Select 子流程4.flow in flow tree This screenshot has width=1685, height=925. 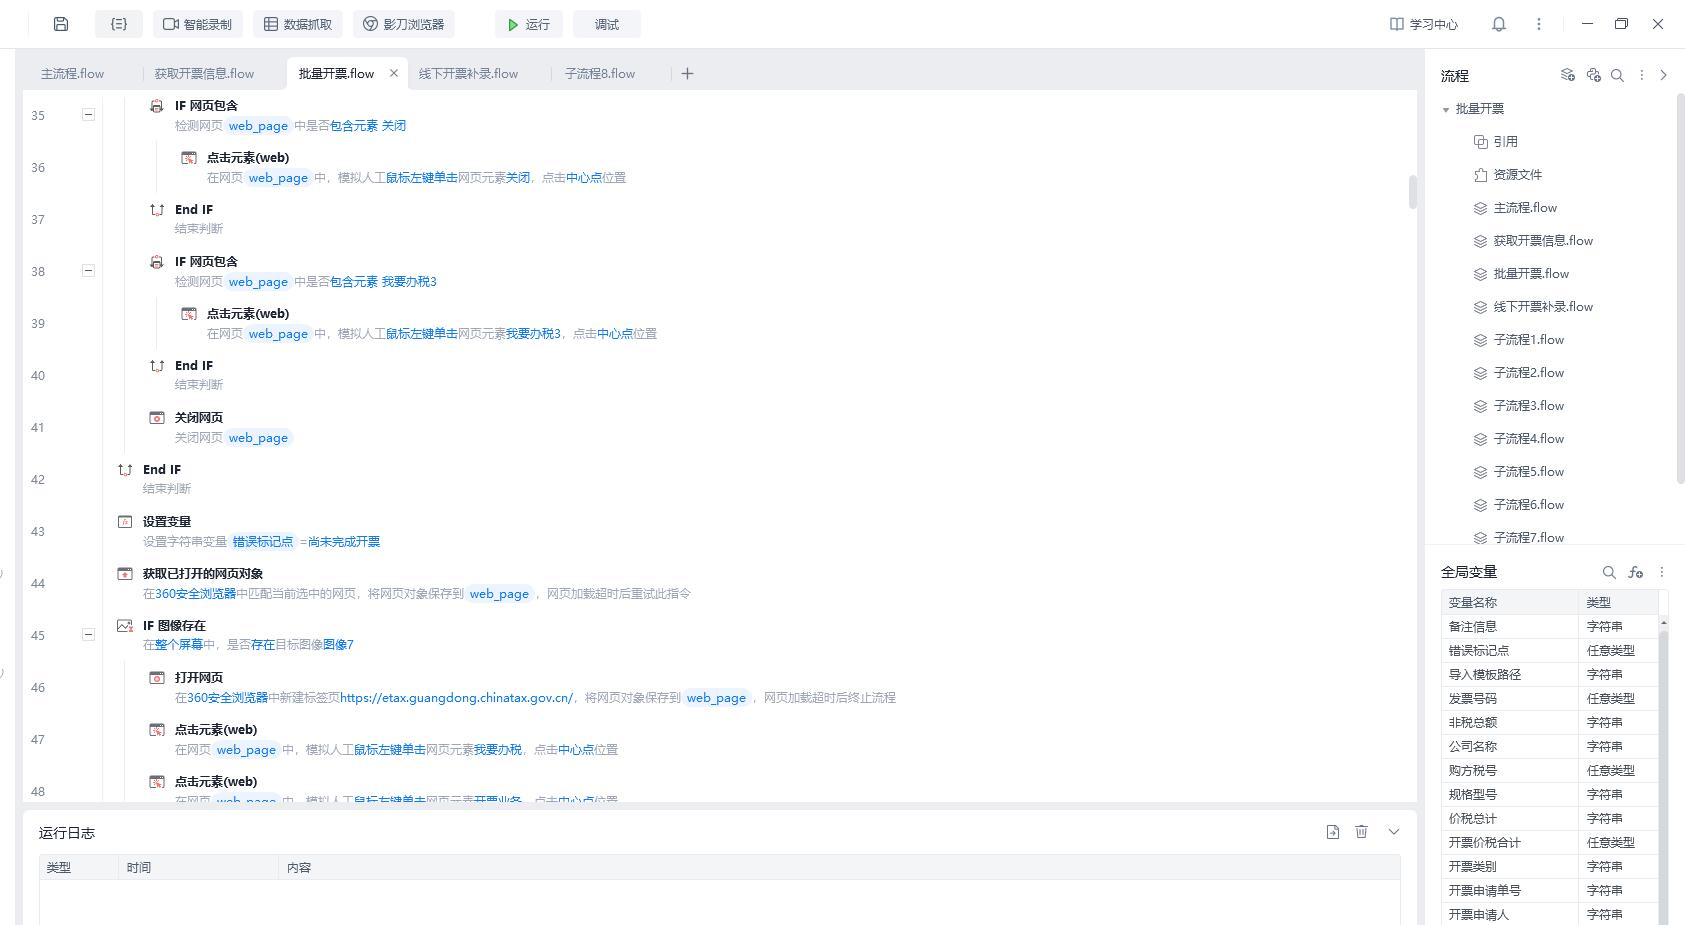[1528, 439]
